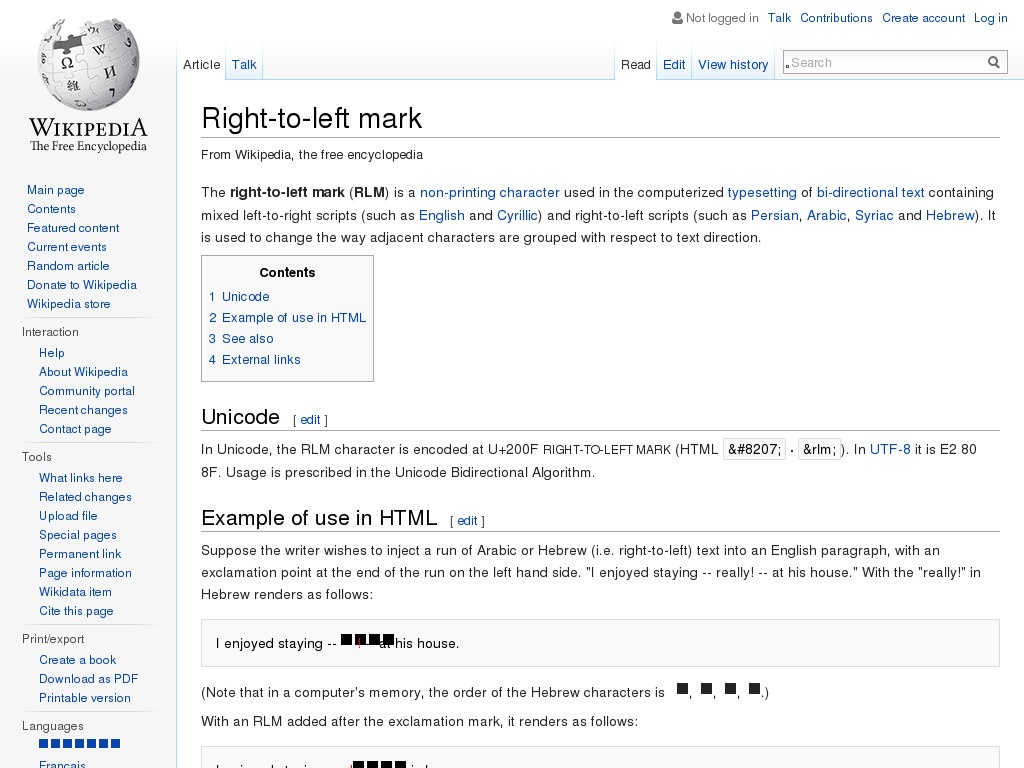The width and height of the screenshot is (1024, 768).
Task: Click Create account
Action: pyautogui.click(x=923, y=18)
